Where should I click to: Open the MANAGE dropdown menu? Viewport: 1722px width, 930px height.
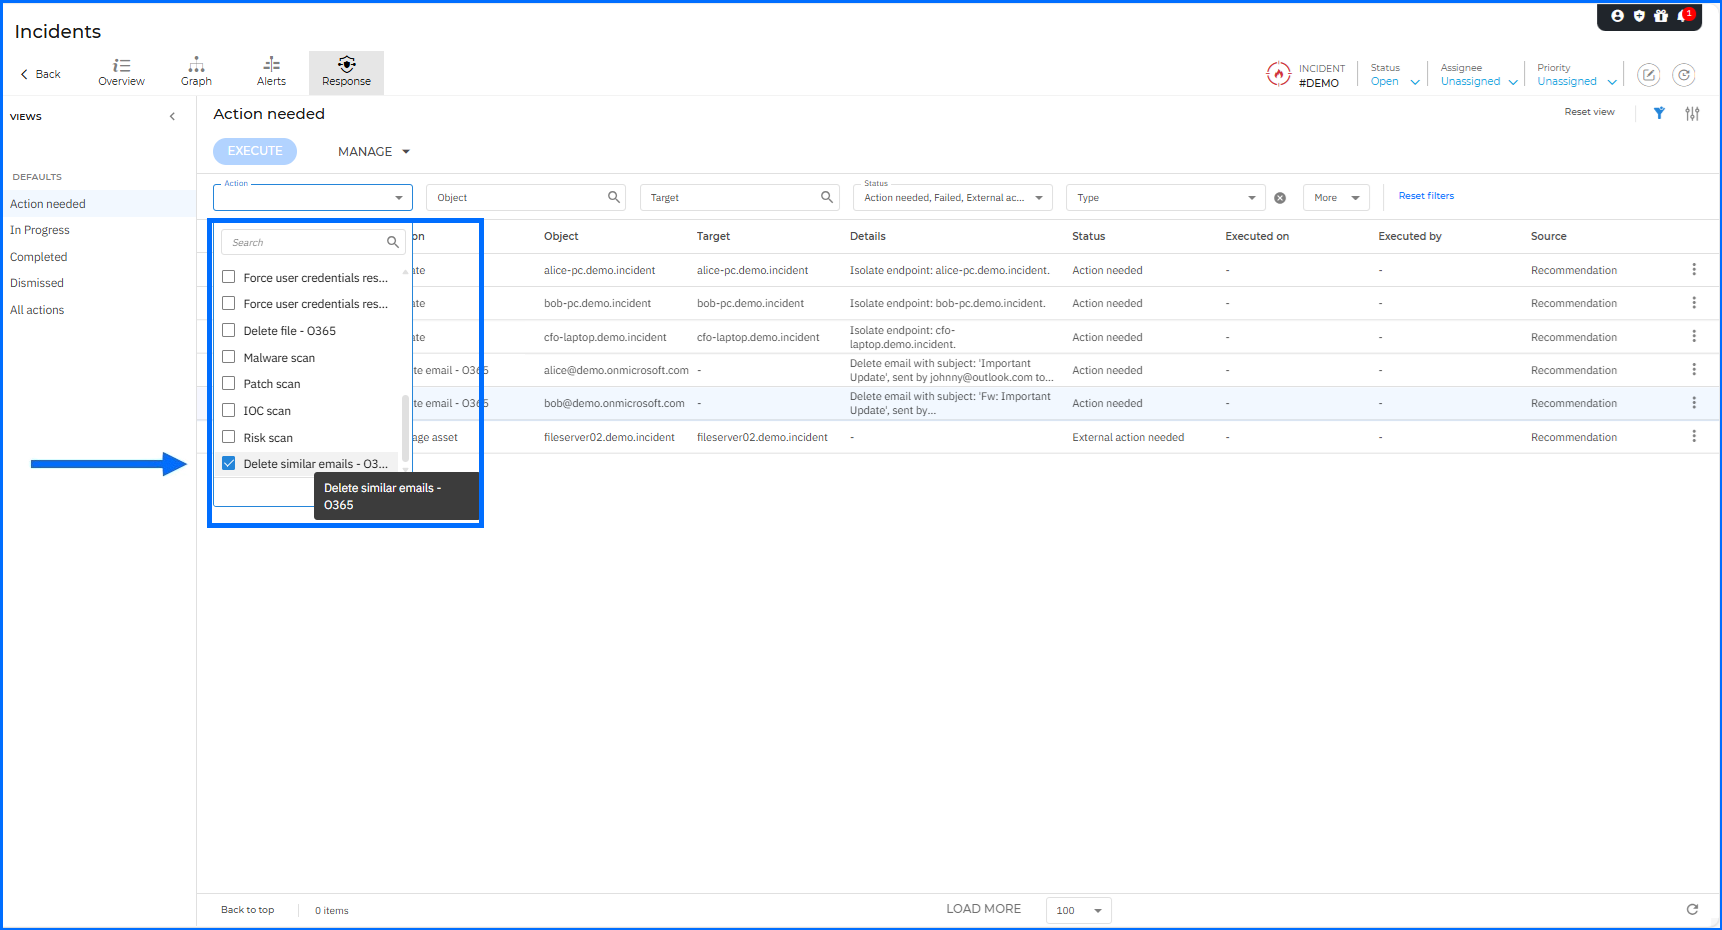[374, 152]
